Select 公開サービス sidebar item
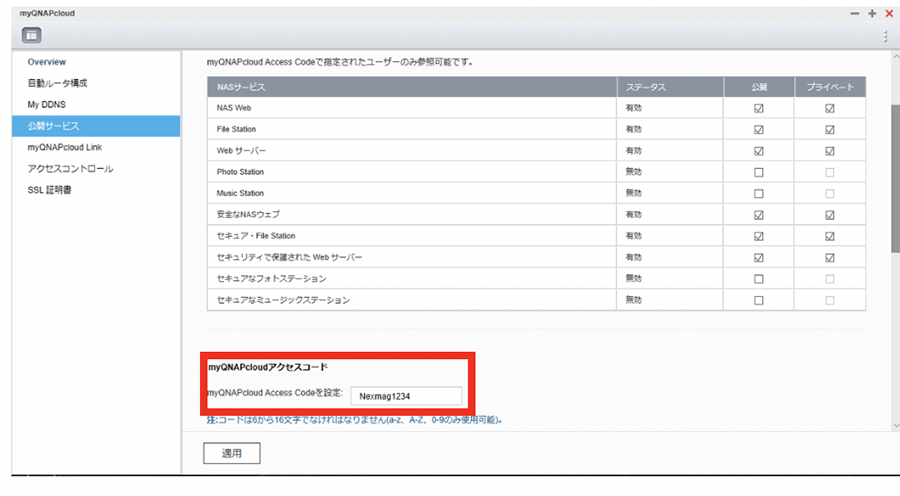The width and height of the screenshot is (900, 496). coord(96,126)
